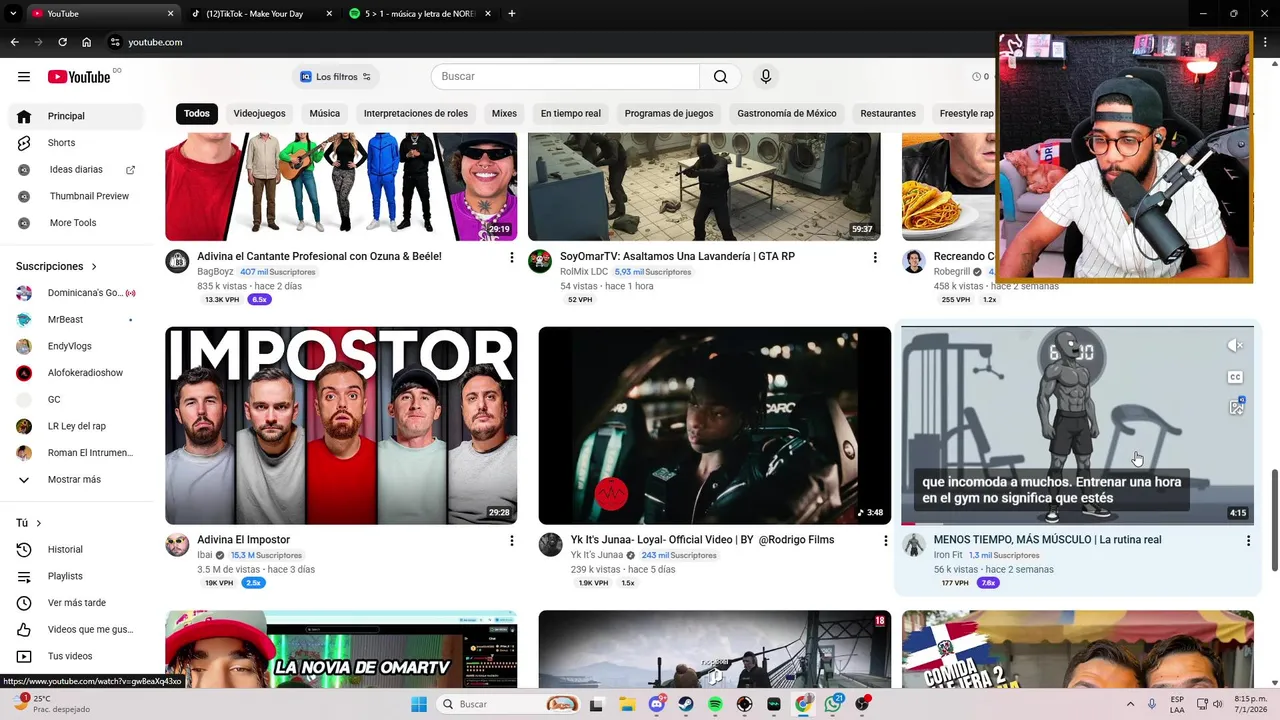The height and width of the screenshot is (720, 1280).
Task: Expand the Suscripciones section
Action: click(x=57, y=267)
